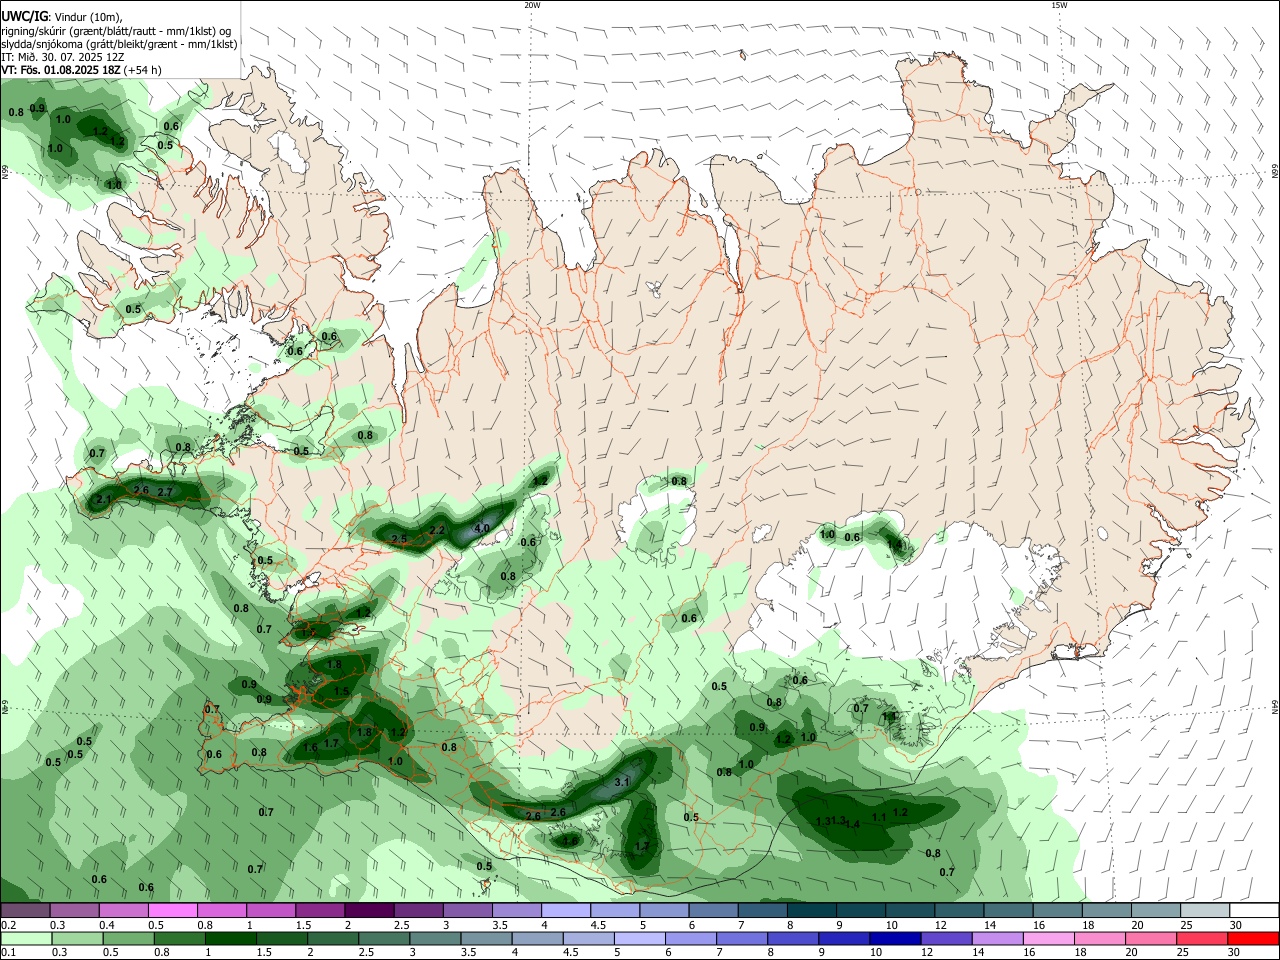Click the 2.7 precipitation value on the map
The width and height of the screenshot is (1280, 960).
coord(166,492)
